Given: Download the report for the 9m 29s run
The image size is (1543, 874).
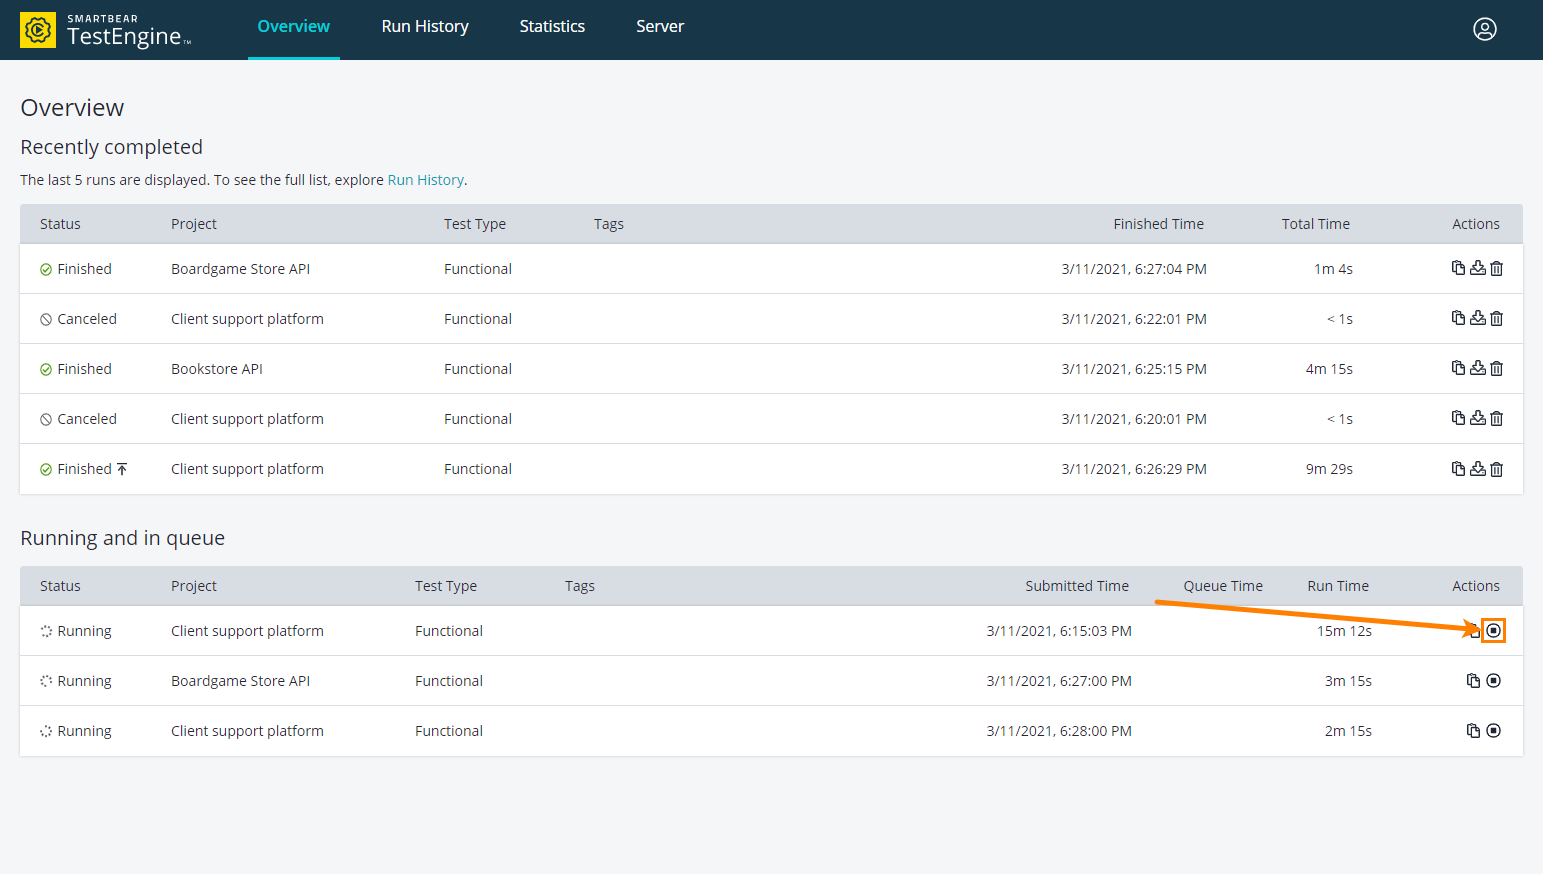Looking at the screenshot, I should [1478, 468].
